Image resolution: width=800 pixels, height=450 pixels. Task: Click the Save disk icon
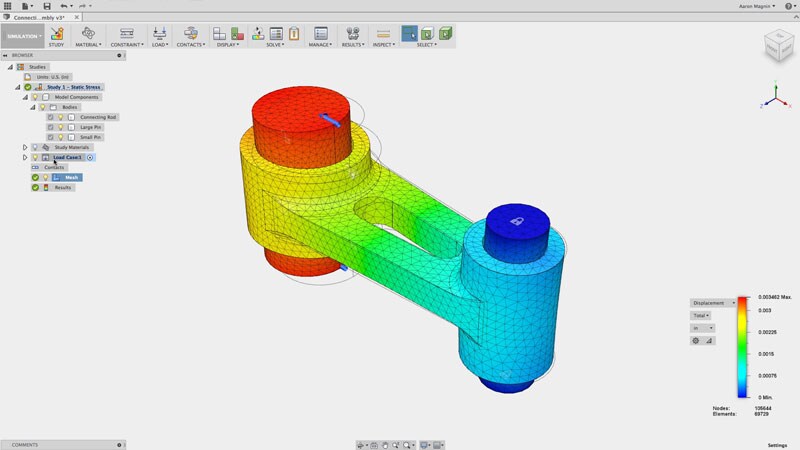(x=47, y=6)
